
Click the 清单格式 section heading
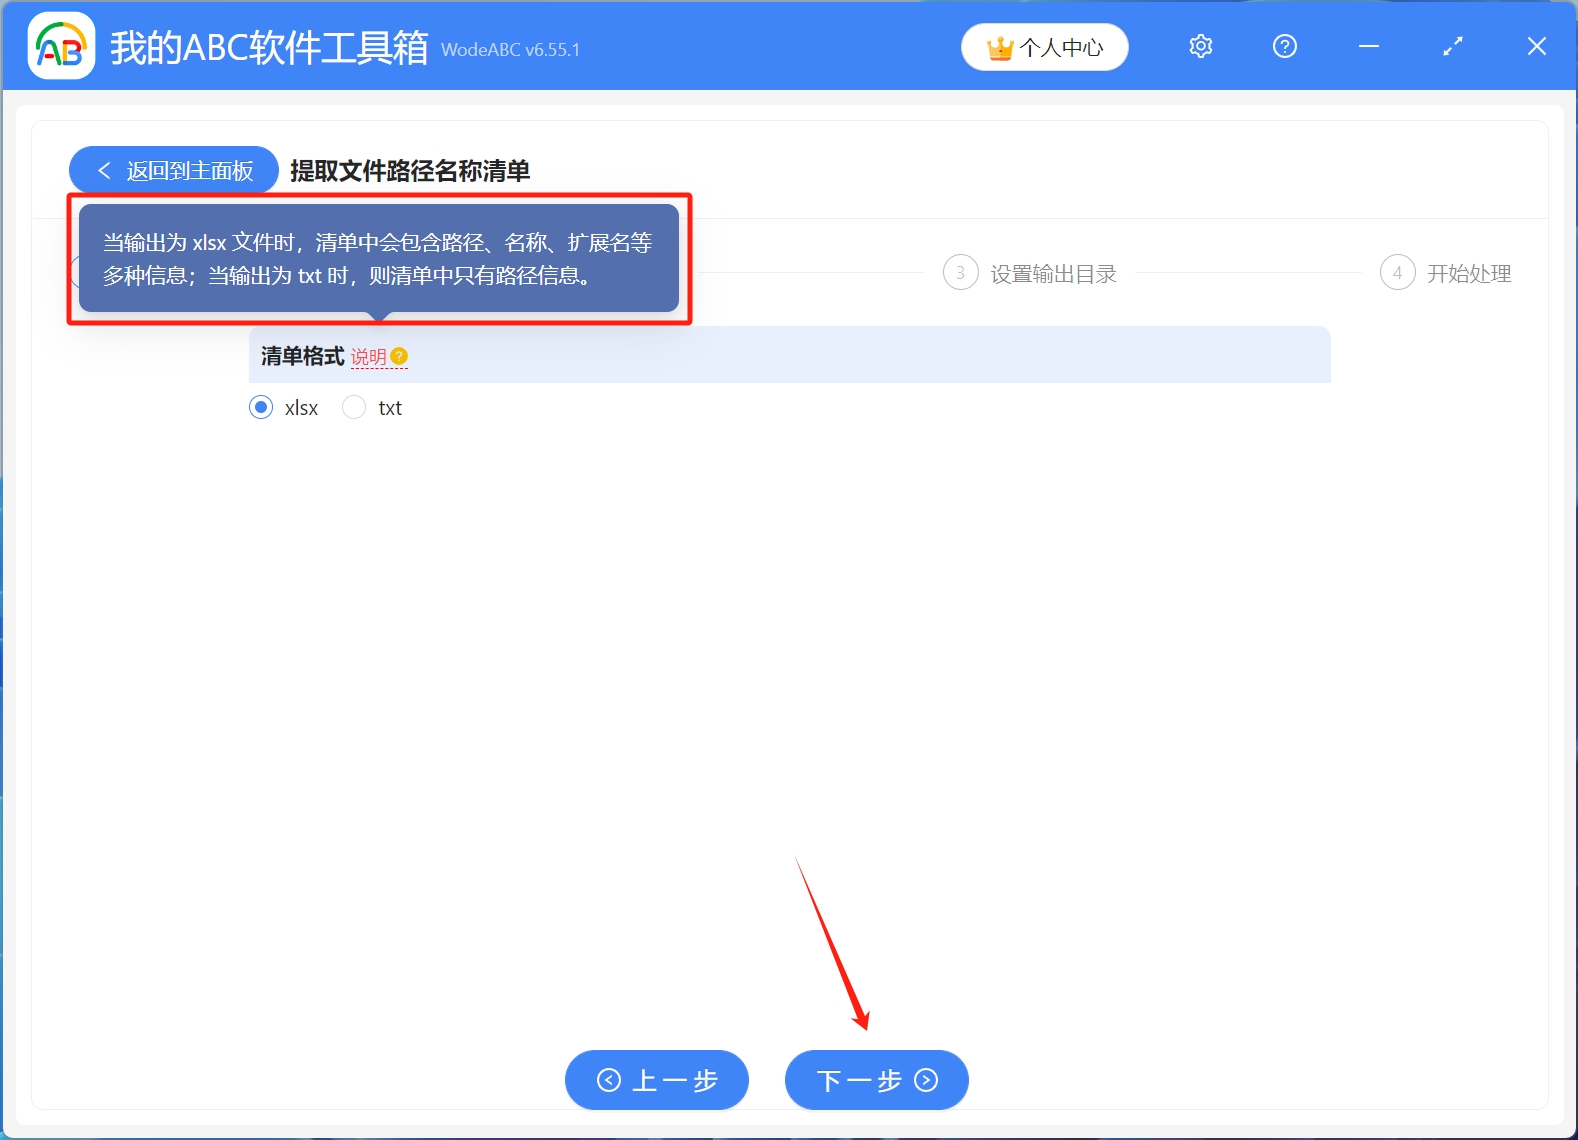[302, 356]
